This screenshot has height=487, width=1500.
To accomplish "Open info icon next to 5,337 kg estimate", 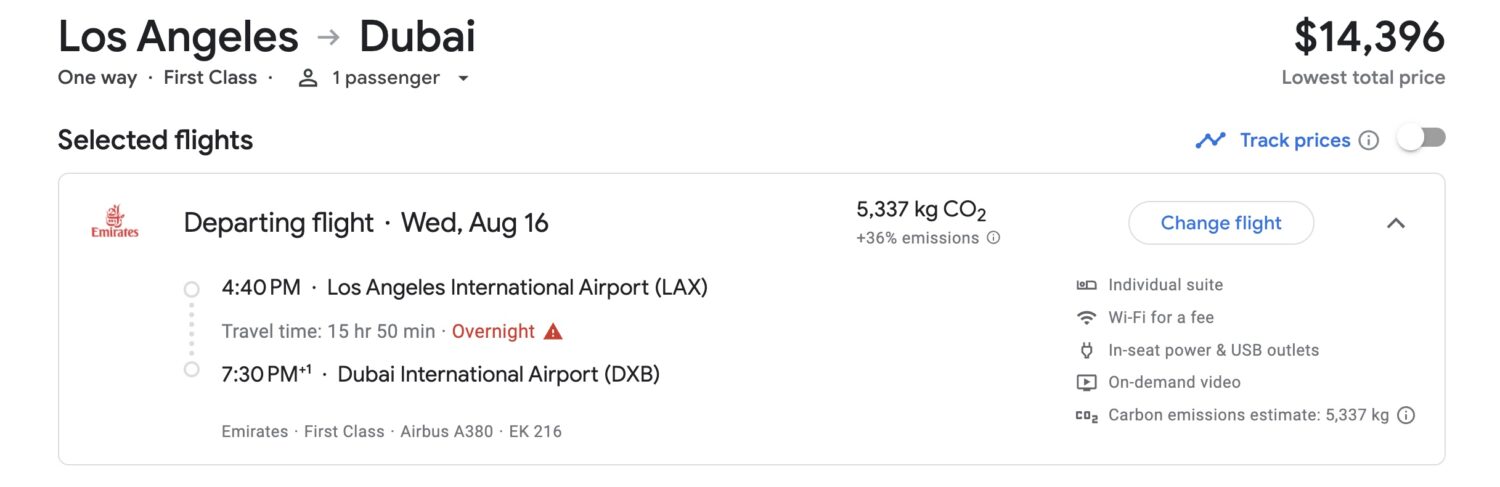I will [x=1406, y=415].
